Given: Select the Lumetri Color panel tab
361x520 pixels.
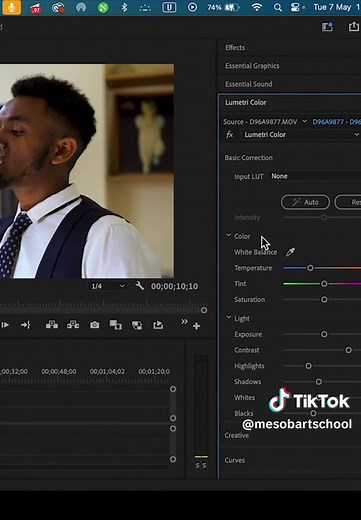Looking at the screenshot, I should 245,102.
